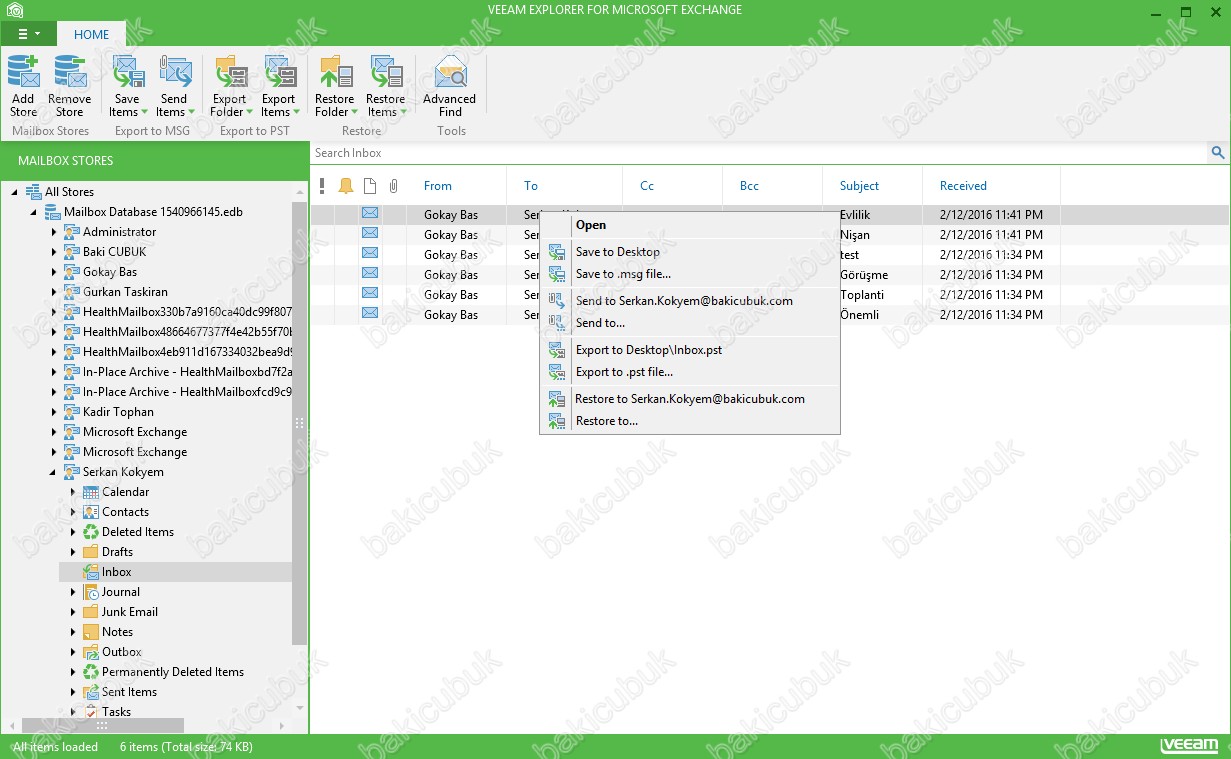Click the envelope icon in the Nişan row

(x=370, y=234)
